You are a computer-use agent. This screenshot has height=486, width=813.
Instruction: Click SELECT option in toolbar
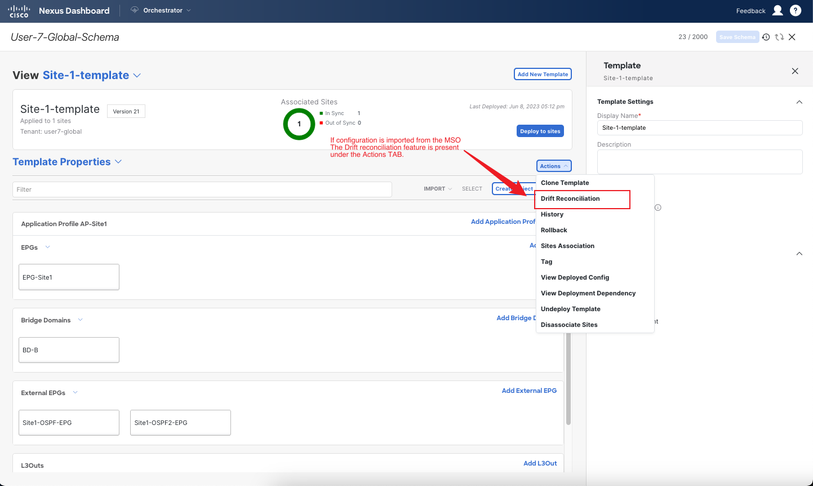point(472,189)
